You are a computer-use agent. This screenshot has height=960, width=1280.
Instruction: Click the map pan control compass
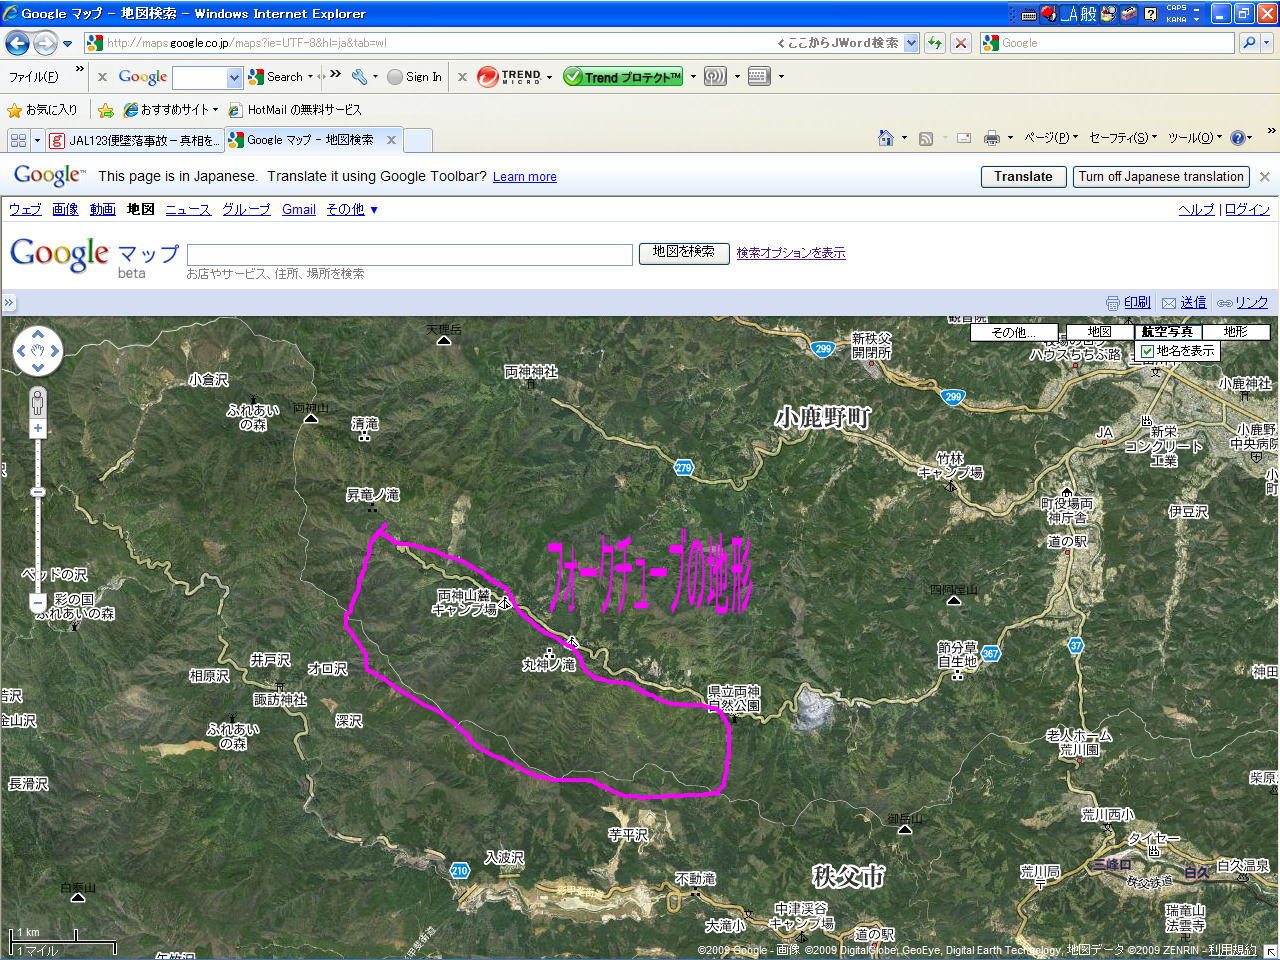38,351
